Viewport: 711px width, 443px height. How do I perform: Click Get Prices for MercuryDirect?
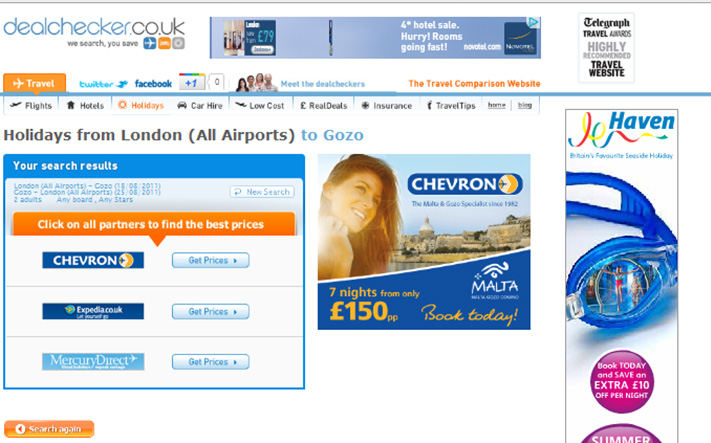coord(210,362)
